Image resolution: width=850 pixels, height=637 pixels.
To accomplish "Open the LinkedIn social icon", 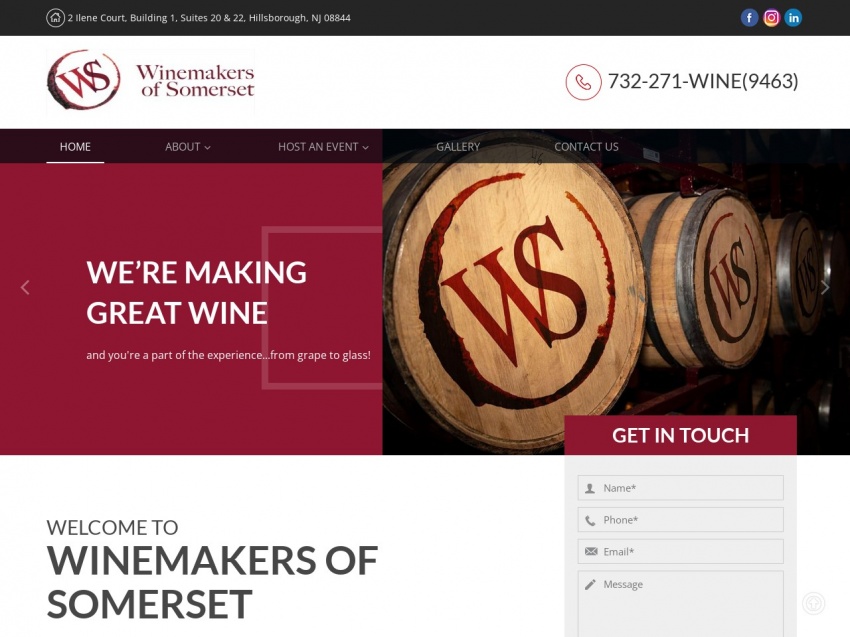I will click(x=793, y=18).
